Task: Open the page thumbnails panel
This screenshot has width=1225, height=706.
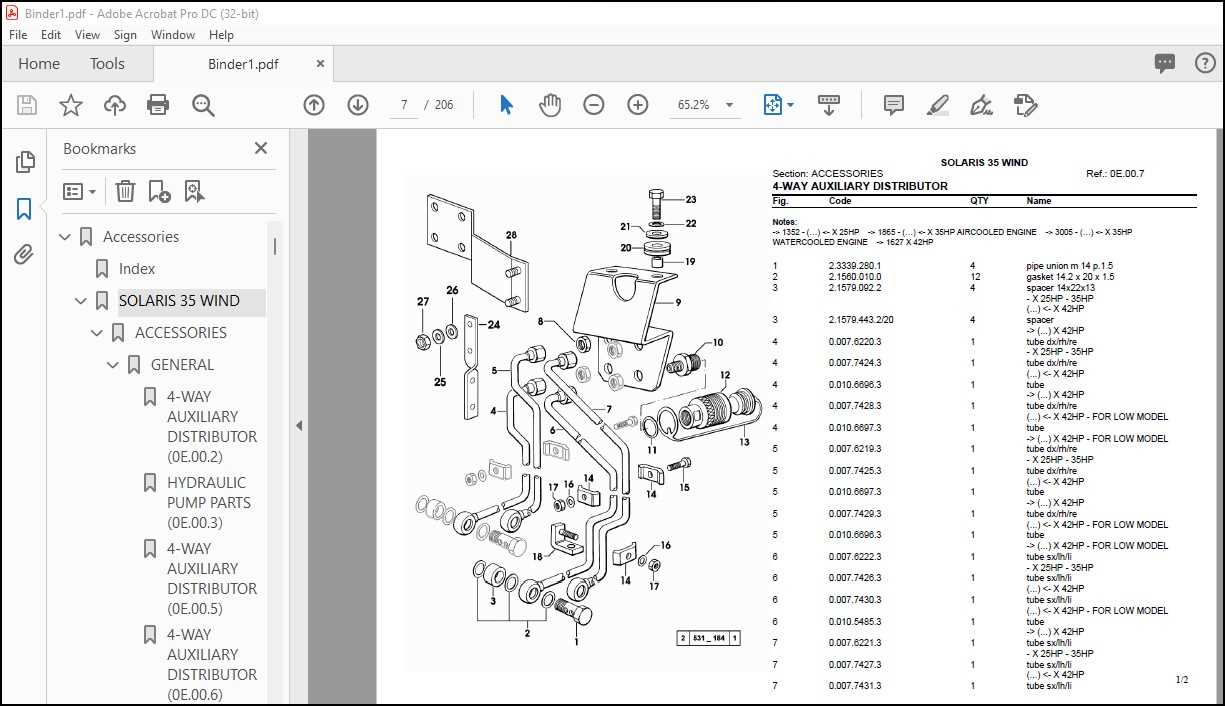Action: click(x=25, y=162)
